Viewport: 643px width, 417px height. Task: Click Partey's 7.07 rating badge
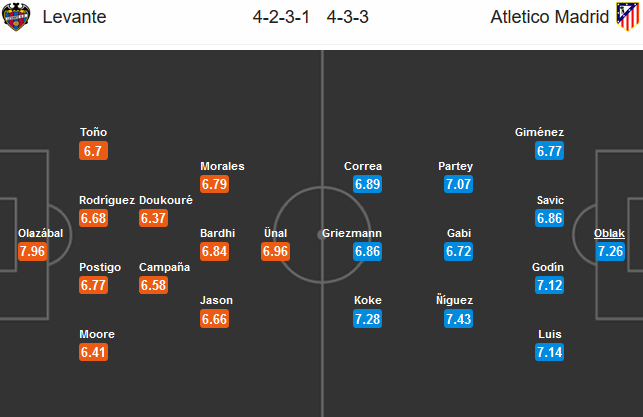coord(458,184)
